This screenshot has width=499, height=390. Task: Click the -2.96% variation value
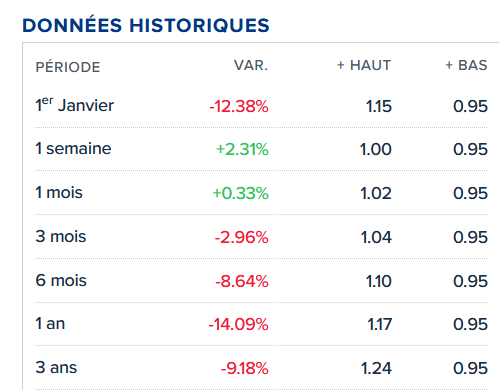coord(241,237)
